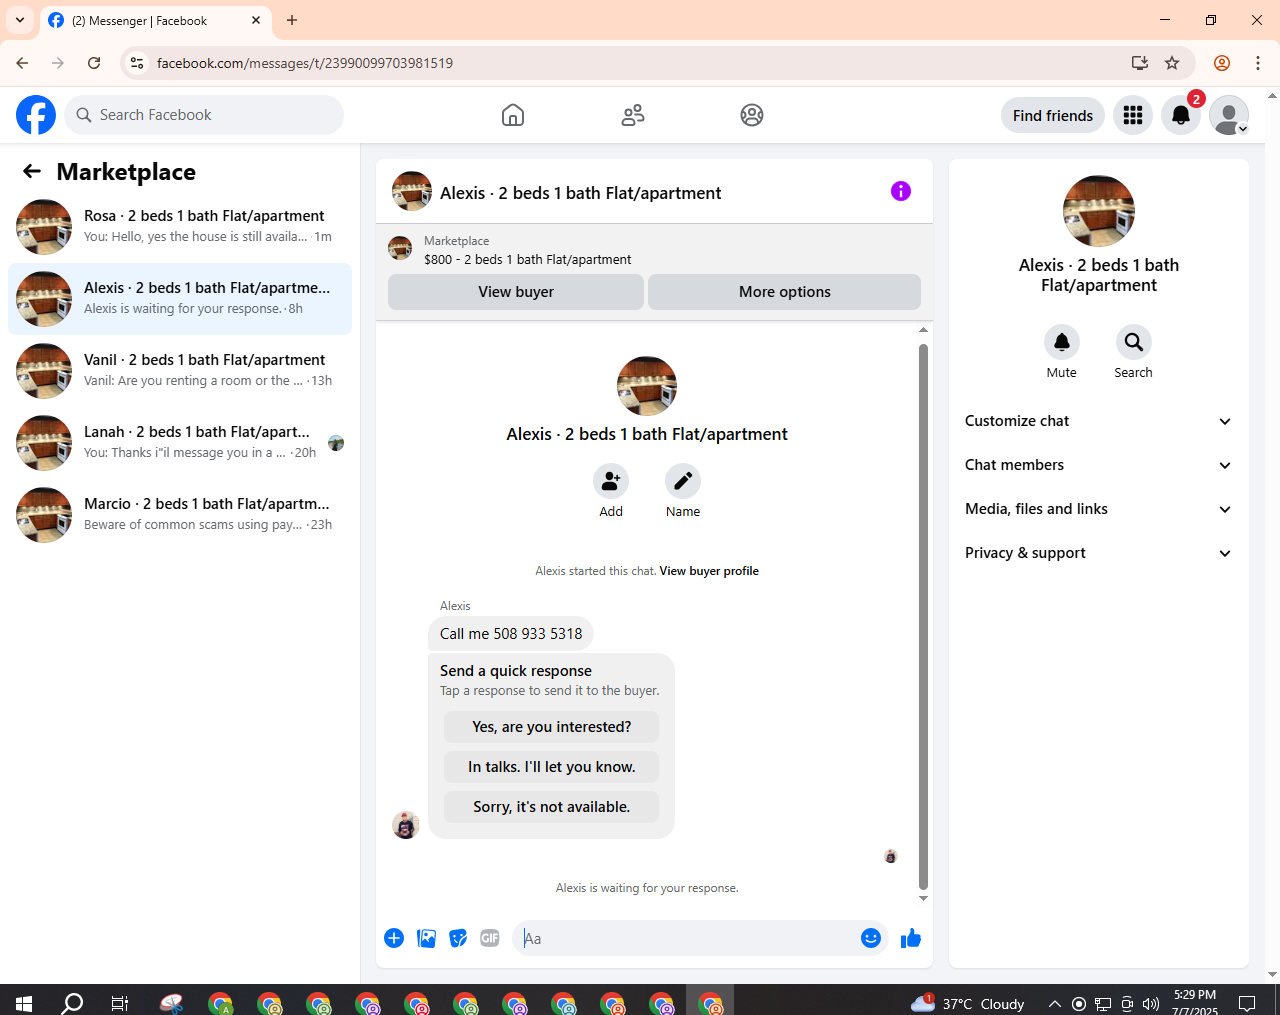Open the weather 37°C Cloudy widget
This screenshot has height=1015, width=1280.
[968, 1003]
